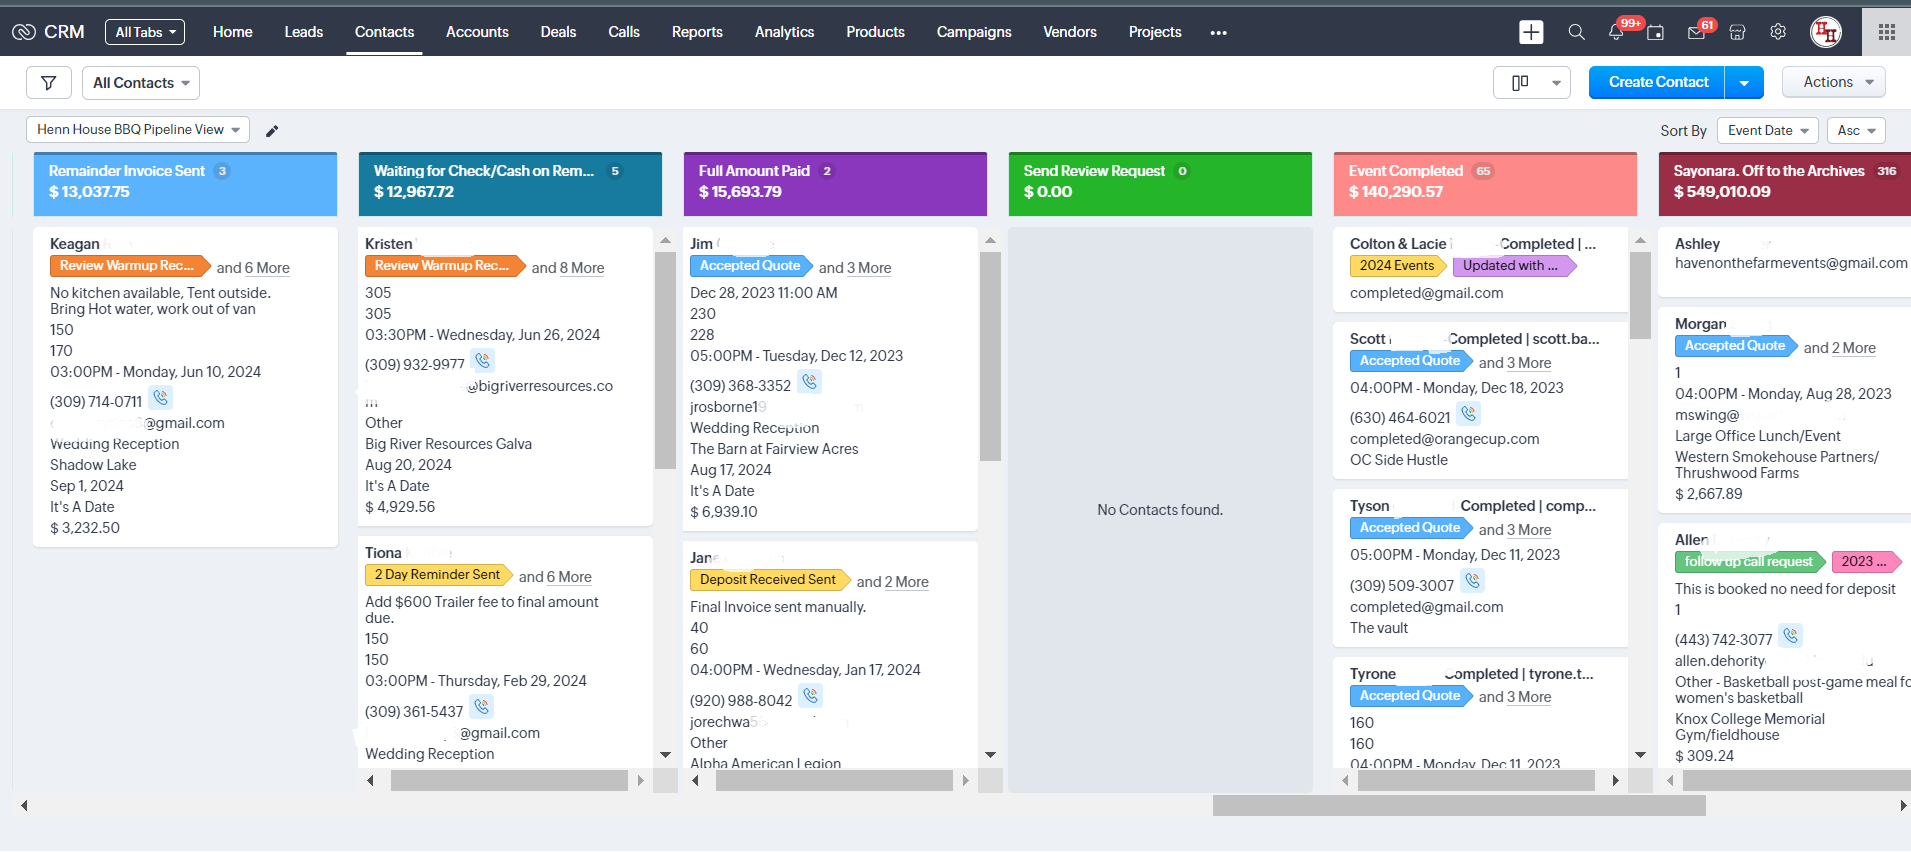Switch to the Deals tab
Image resolution: width=1911 pixels, height=852 pixels.
tap(558, 32)
